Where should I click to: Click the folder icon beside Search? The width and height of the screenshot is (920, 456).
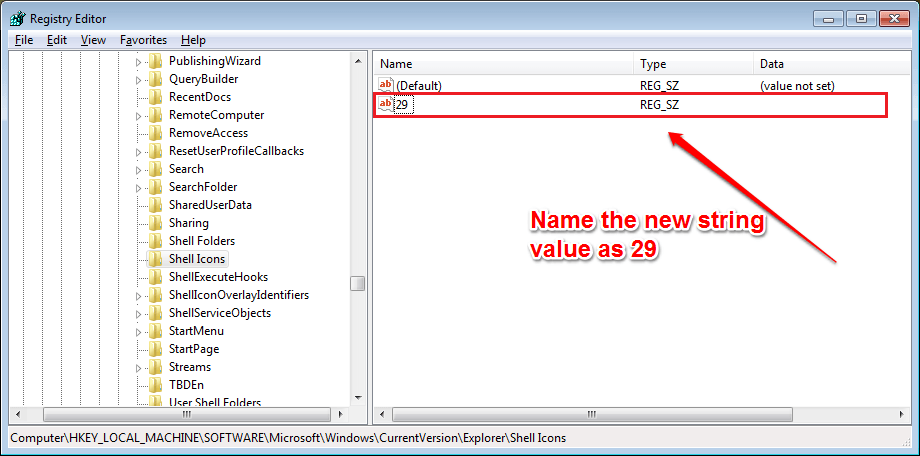pos(155,169)
